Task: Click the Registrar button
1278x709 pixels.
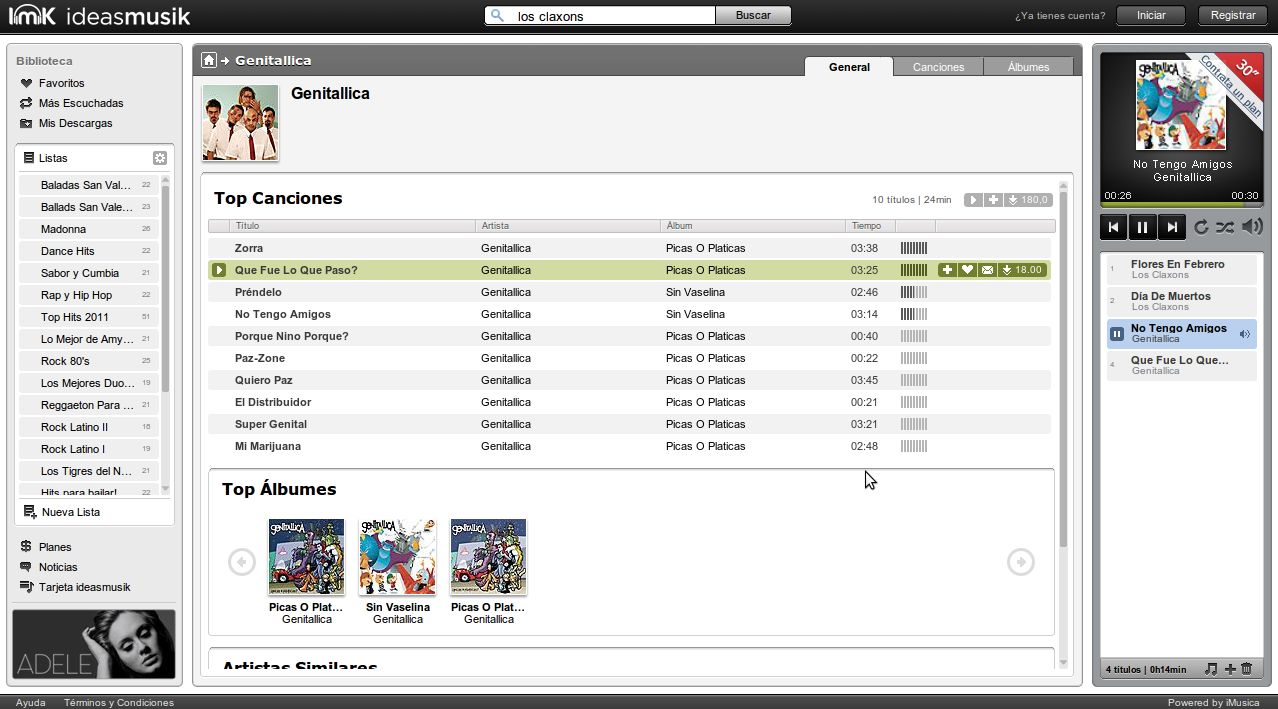Action: click(x=1233, y=15)
